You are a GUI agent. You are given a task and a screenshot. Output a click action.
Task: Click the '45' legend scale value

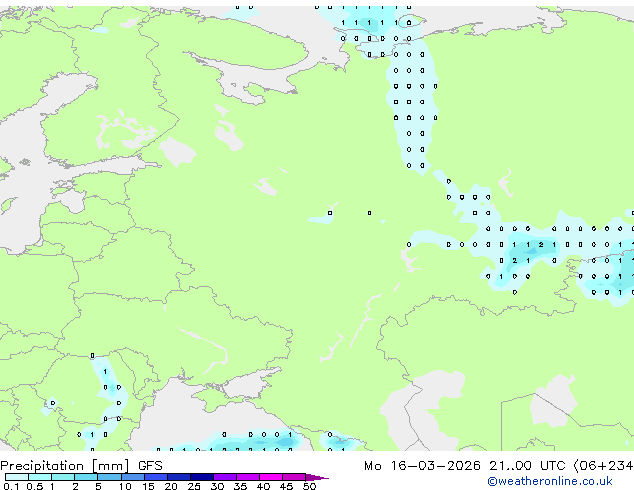pyautogui.click(x=286, y=486)
